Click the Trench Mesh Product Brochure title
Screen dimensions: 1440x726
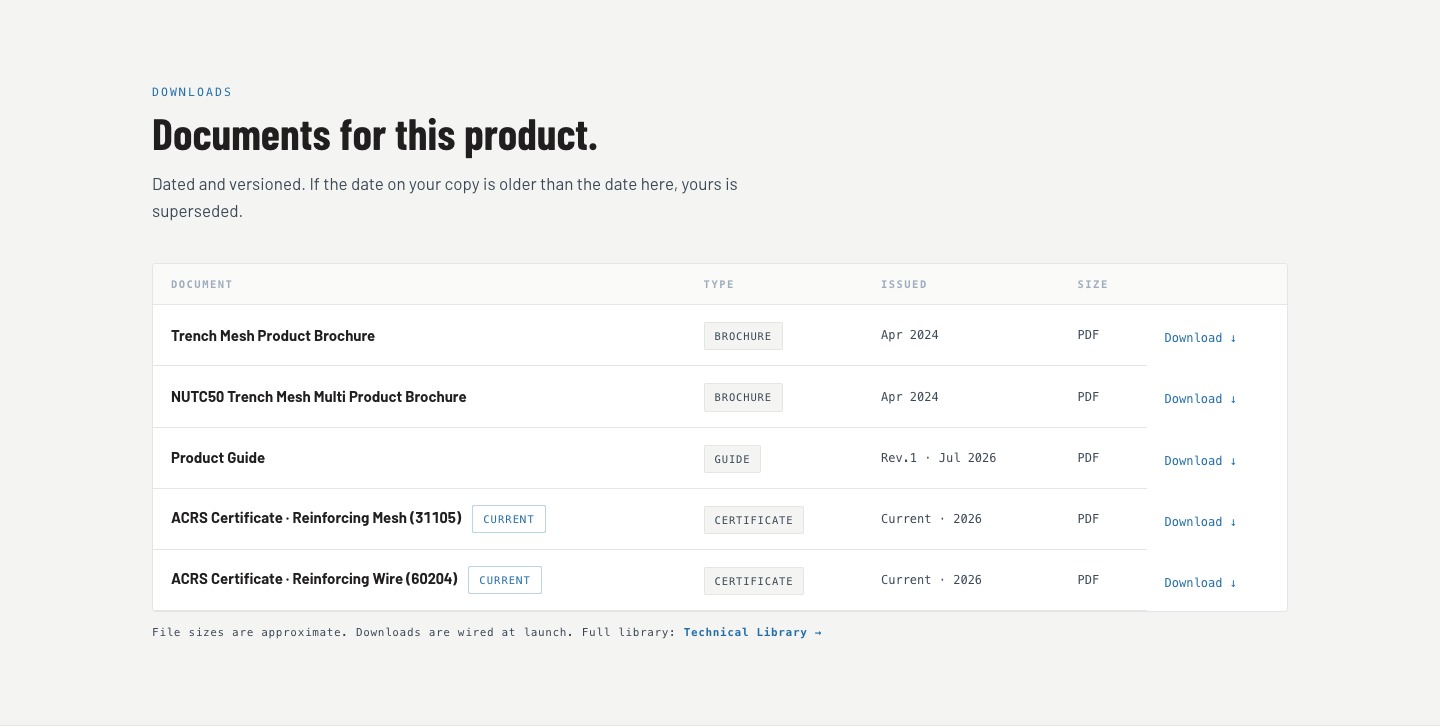273,336
